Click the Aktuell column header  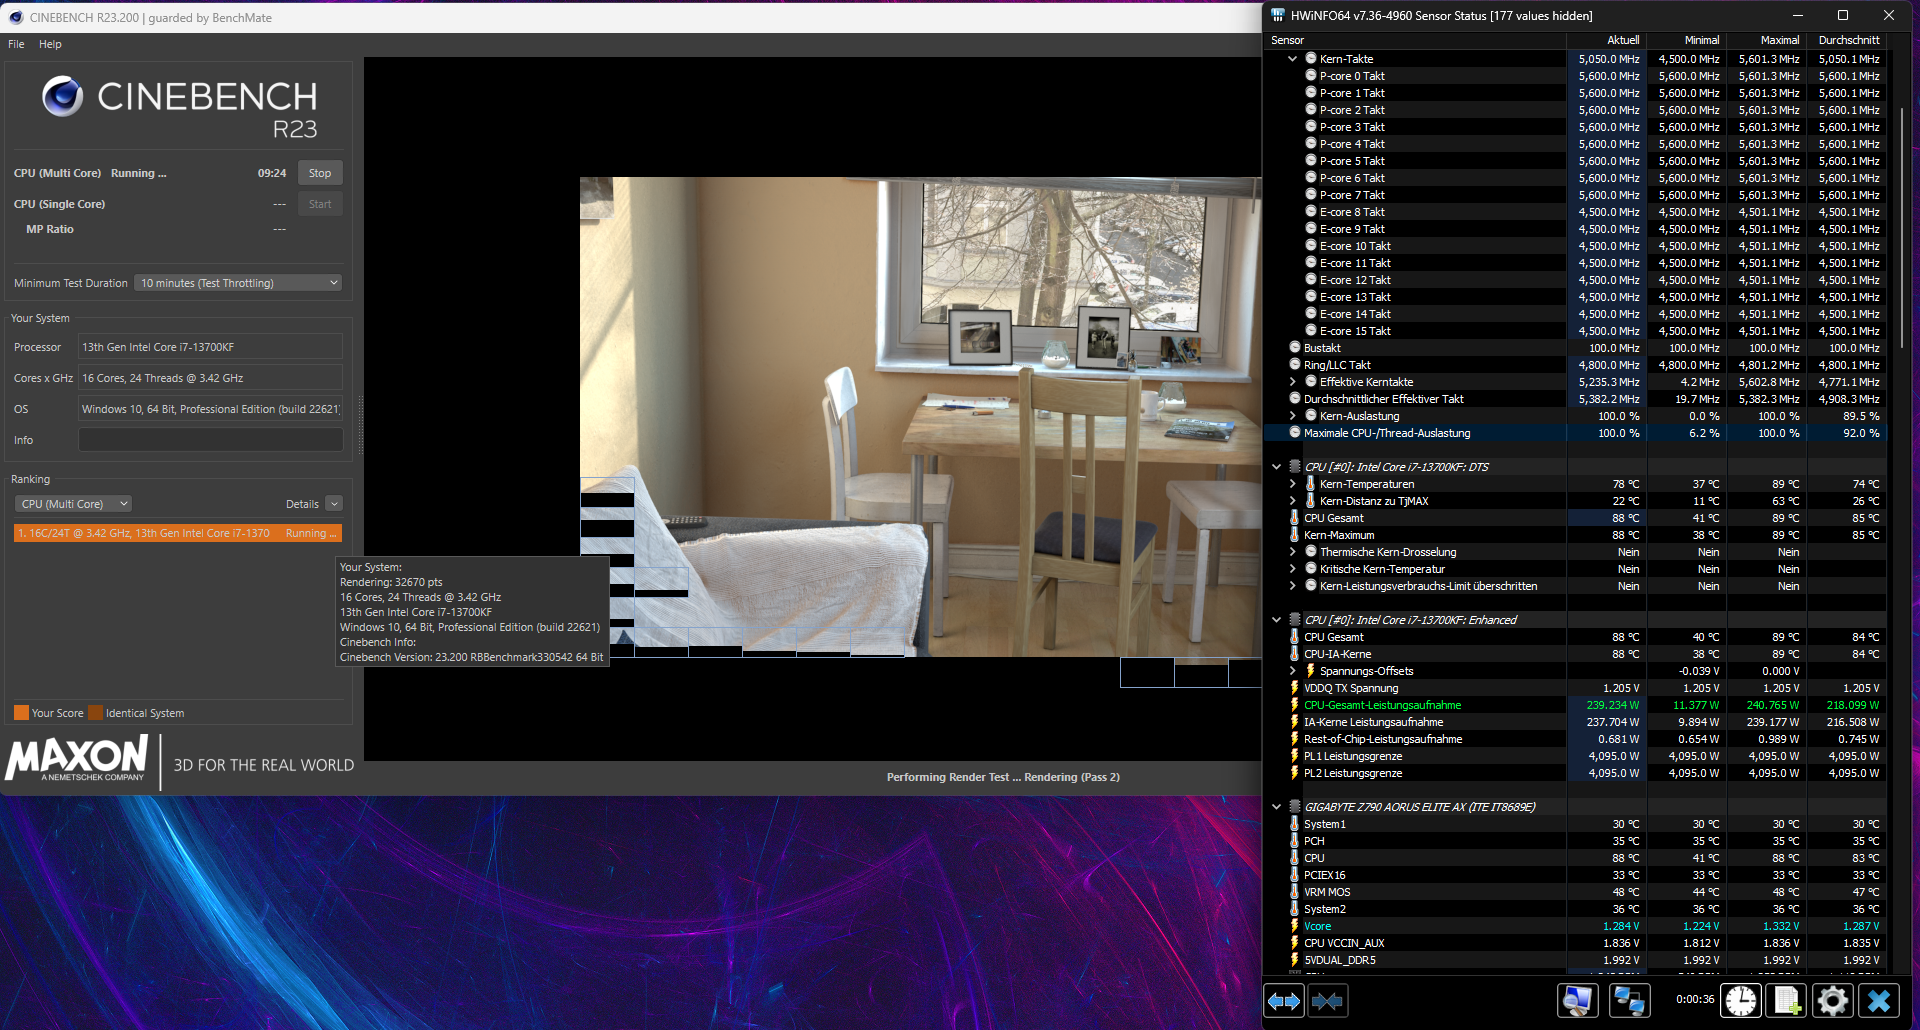(x=1606, y=40)
